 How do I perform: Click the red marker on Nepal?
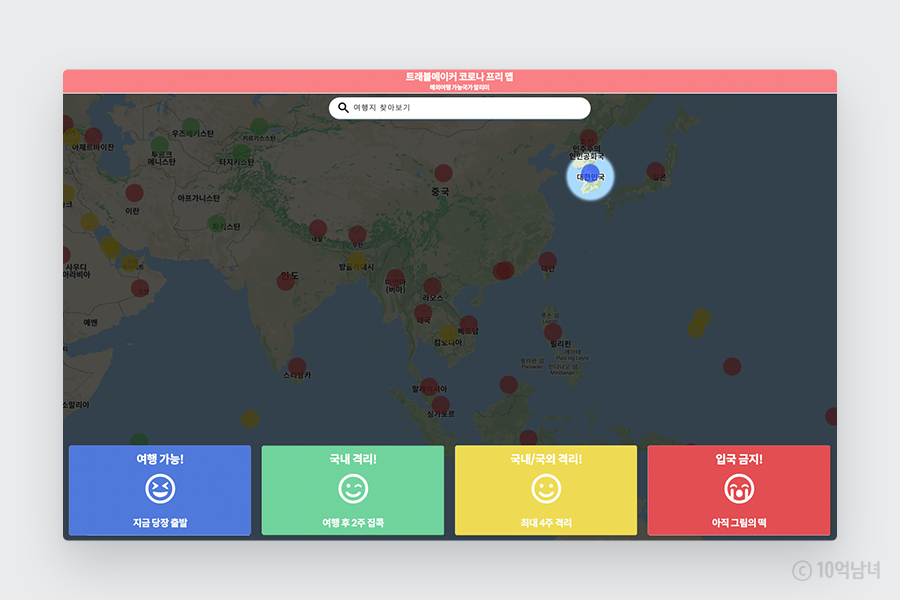point(318,228)
